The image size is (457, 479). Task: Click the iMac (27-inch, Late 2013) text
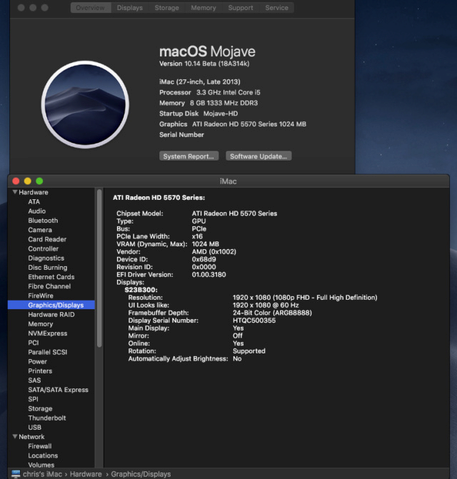[x=200, y=82]
